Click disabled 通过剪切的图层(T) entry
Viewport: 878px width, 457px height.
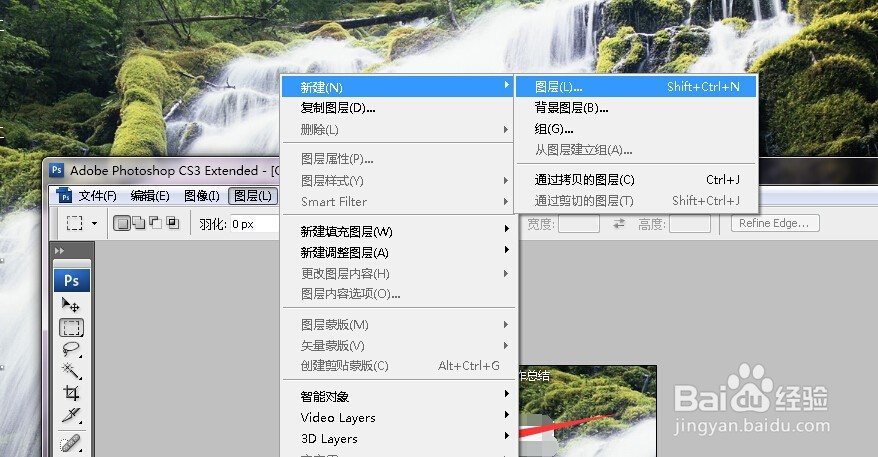pos(636,200)
